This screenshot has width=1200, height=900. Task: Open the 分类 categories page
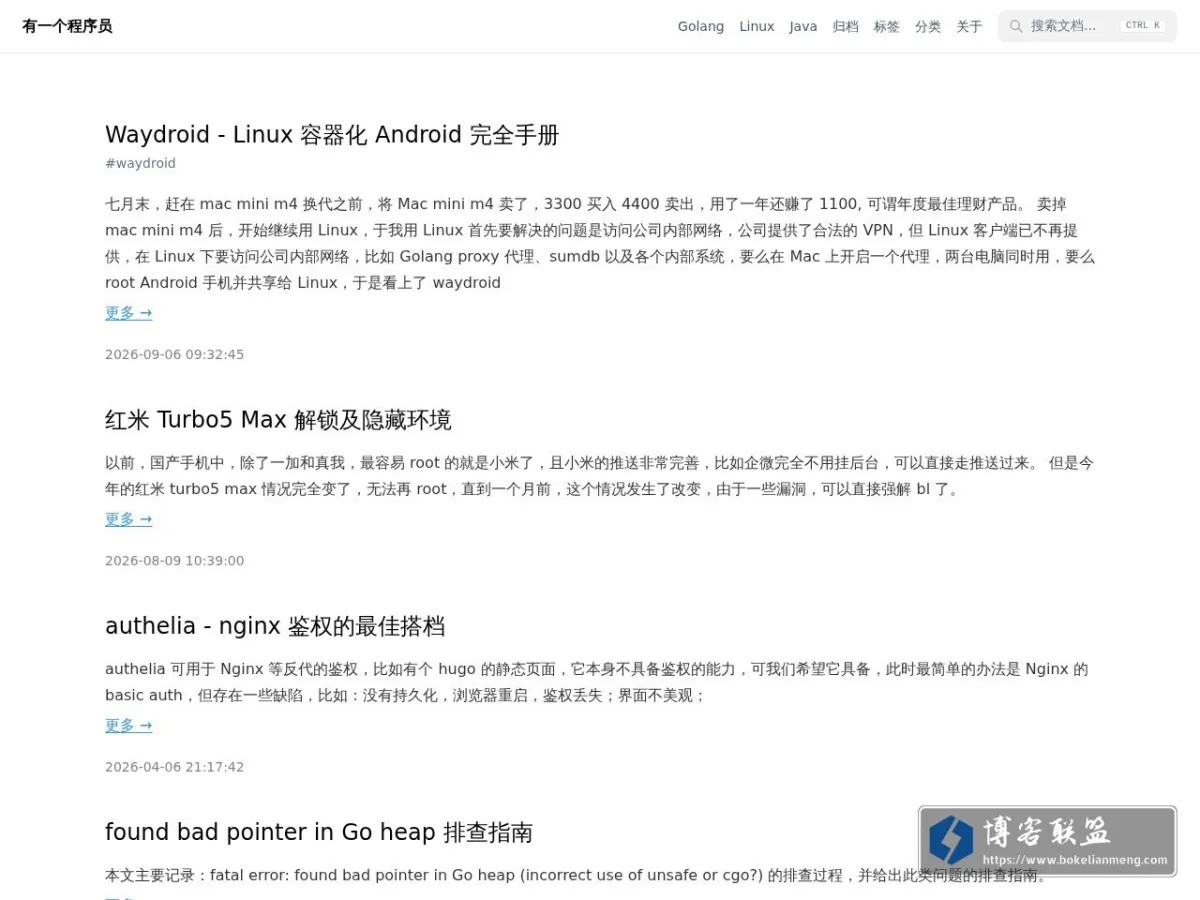(x=928, y=26)
